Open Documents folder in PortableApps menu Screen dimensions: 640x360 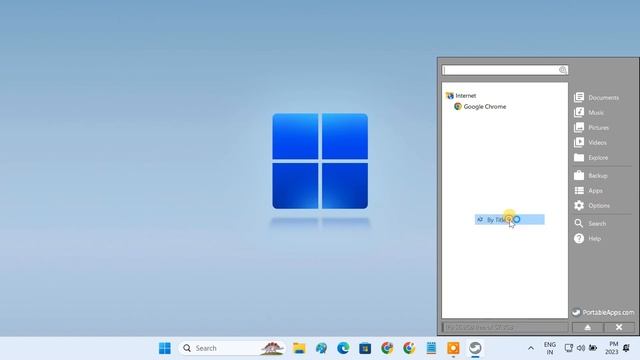[x=596, y=98]
